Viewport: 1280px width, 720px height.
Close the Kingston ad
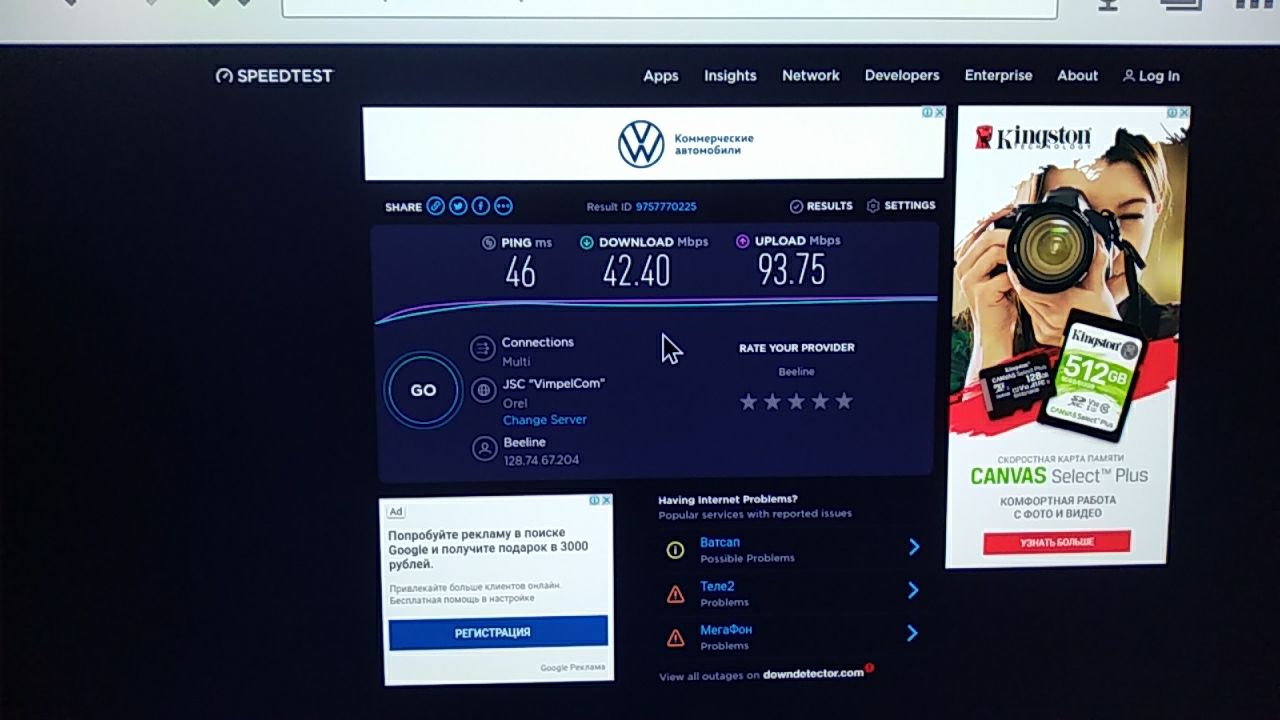1184,113
